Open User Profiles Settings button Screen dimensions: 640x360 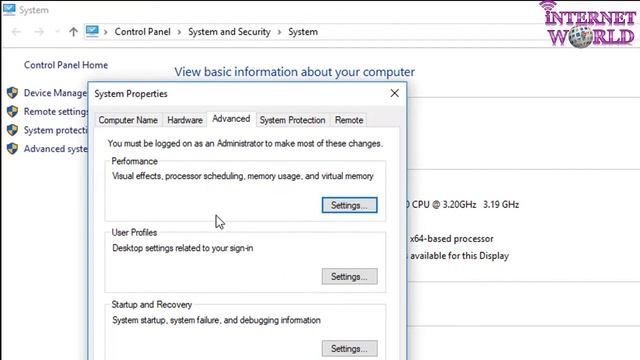click(349, 277)
